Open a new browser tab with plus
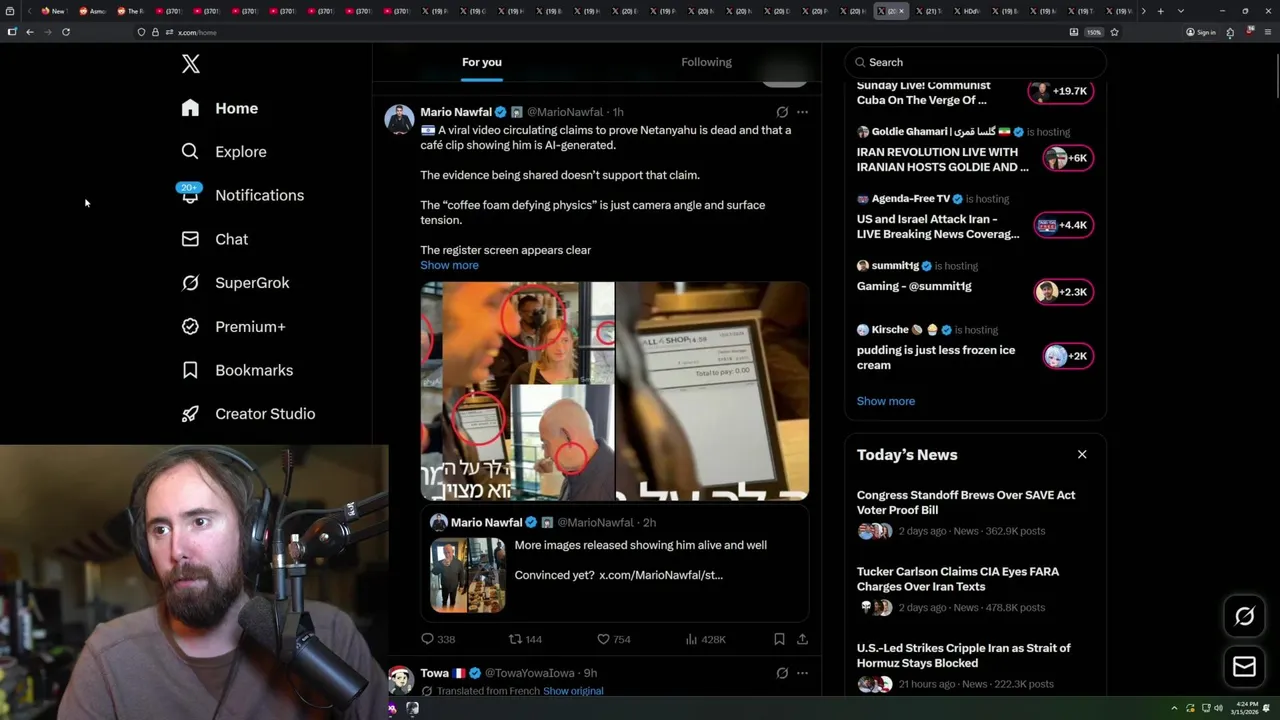Viewport: 1280px width, 720px height. pyautogui.click(x=1160, y=11)
